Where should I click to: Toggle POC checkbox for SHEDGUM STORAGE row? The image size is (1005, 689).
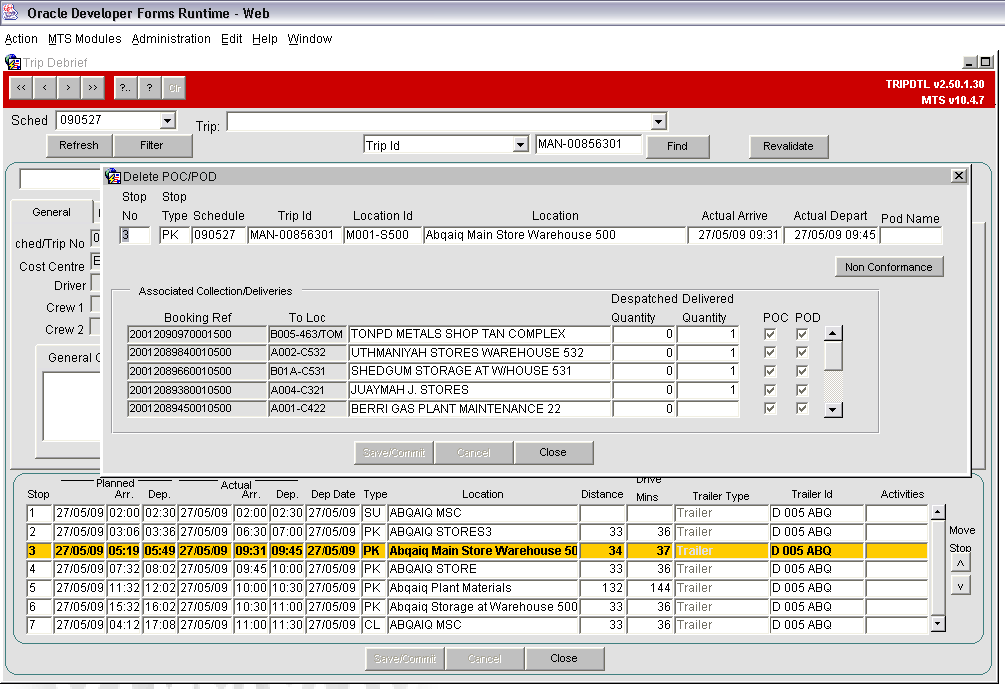770,371
